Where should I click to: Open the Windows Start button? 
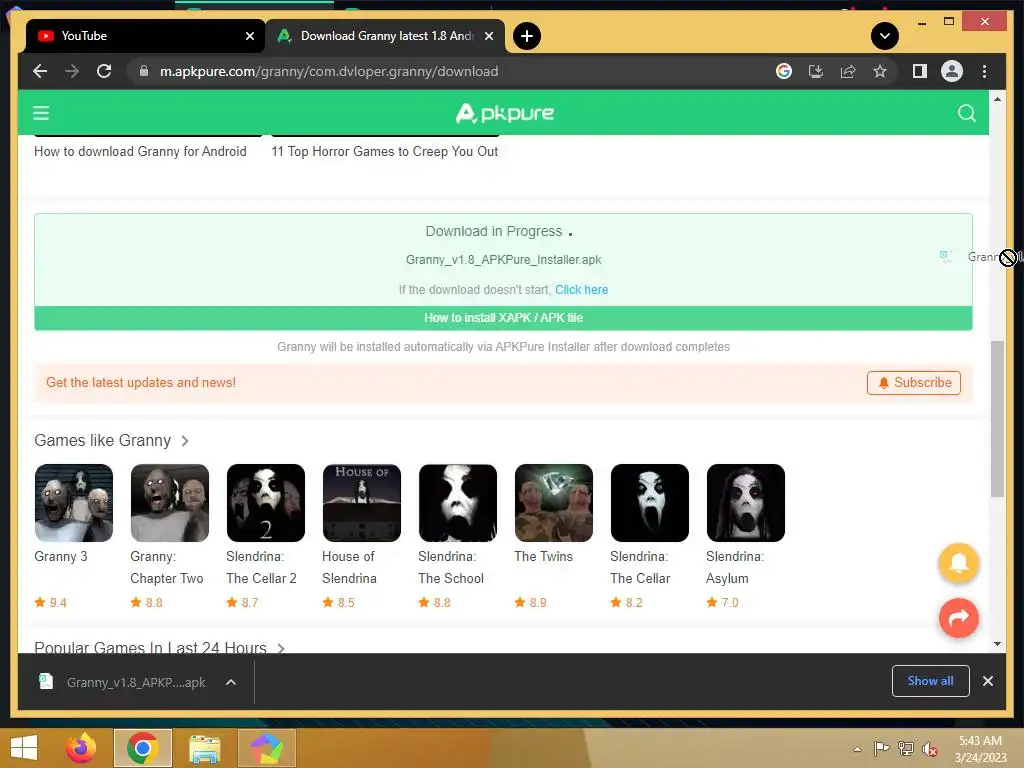24,748
